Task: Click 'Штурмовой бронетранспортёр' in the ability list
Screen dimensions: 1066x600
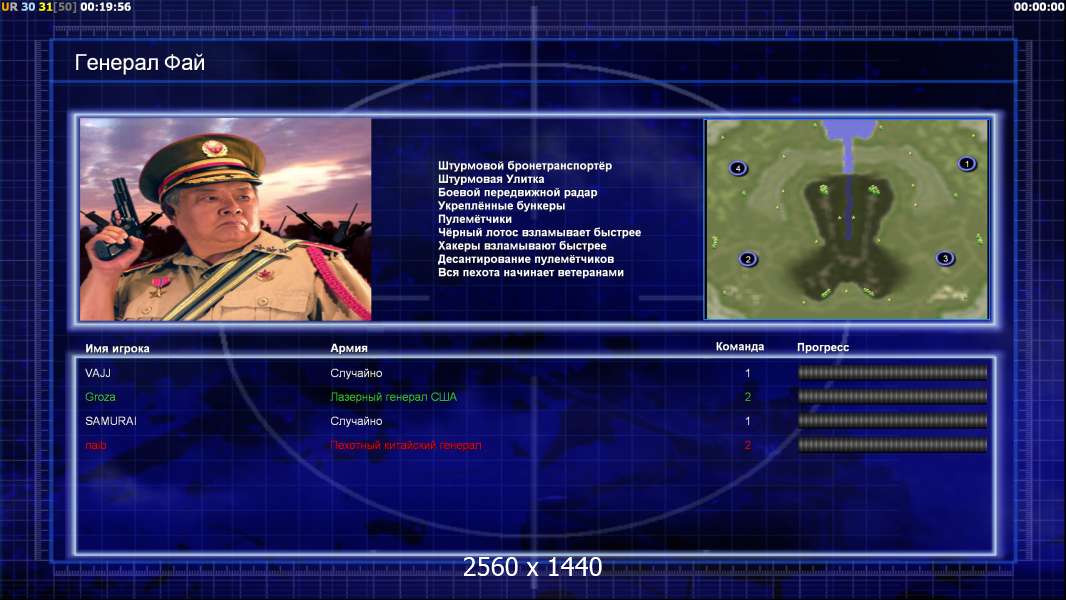Action: point(525,166)
